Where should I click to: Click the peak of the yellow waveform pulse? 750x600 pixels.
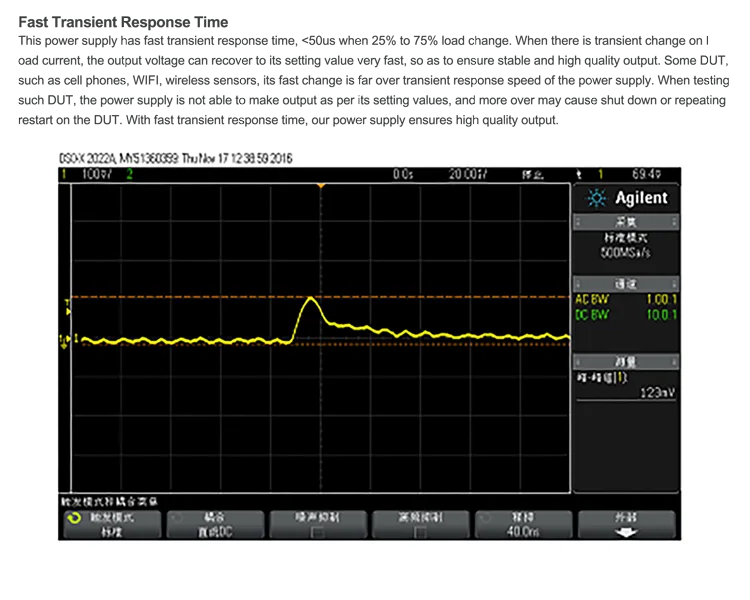310,298
